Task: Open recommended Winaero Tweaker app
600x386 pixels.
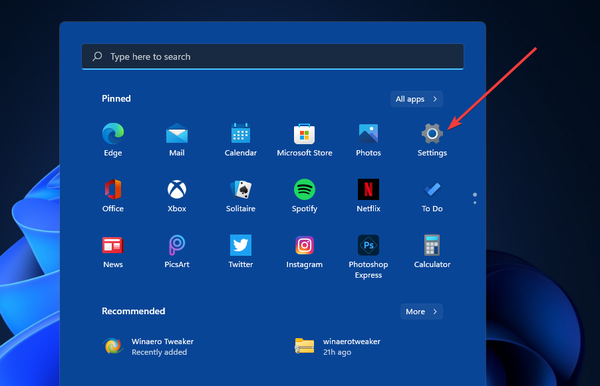Action: pyautogui.click(x=148, y=346)
